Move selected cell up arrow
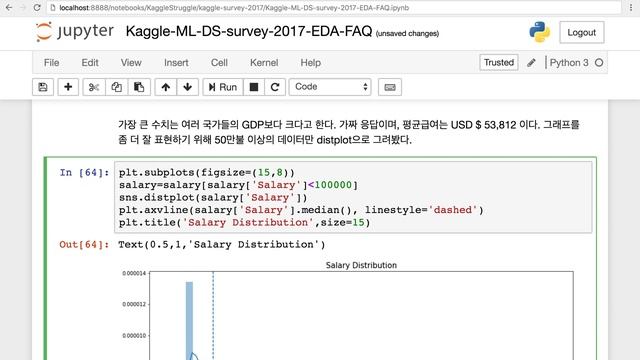 coord(165,87)
